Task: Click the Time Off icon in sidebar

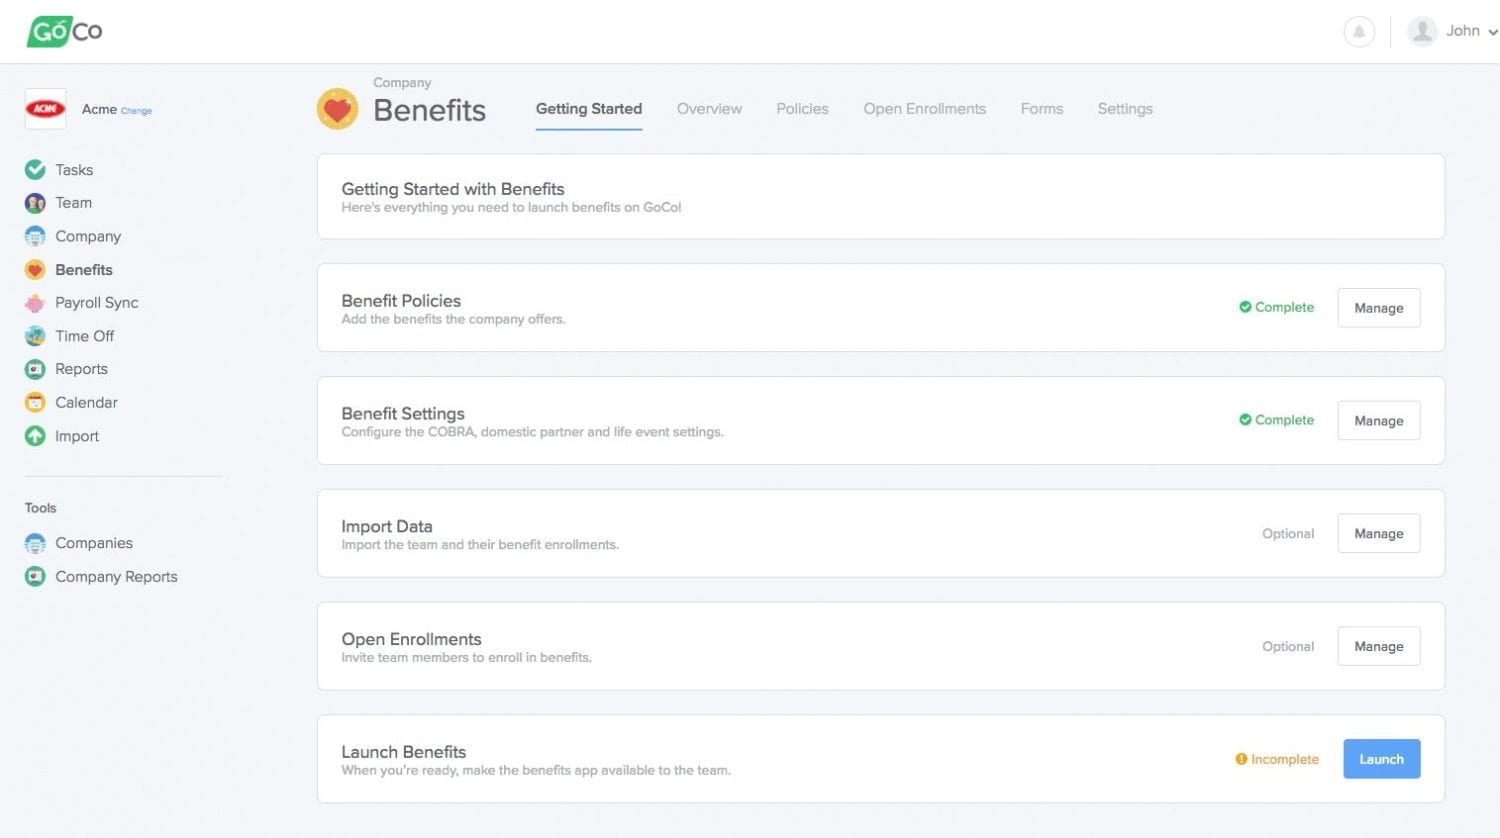Action: pyautogui.click(x=35, y=336)
